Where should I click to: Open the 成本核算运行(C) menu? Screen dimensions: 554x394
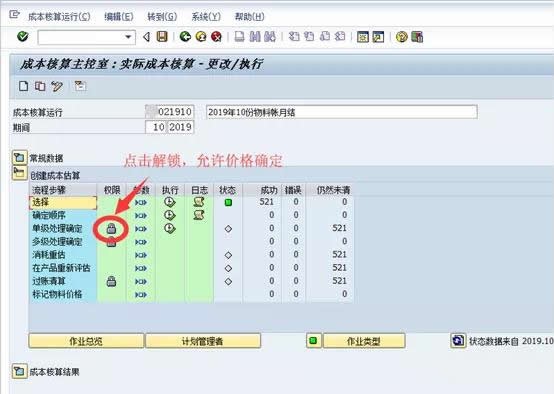59,17
